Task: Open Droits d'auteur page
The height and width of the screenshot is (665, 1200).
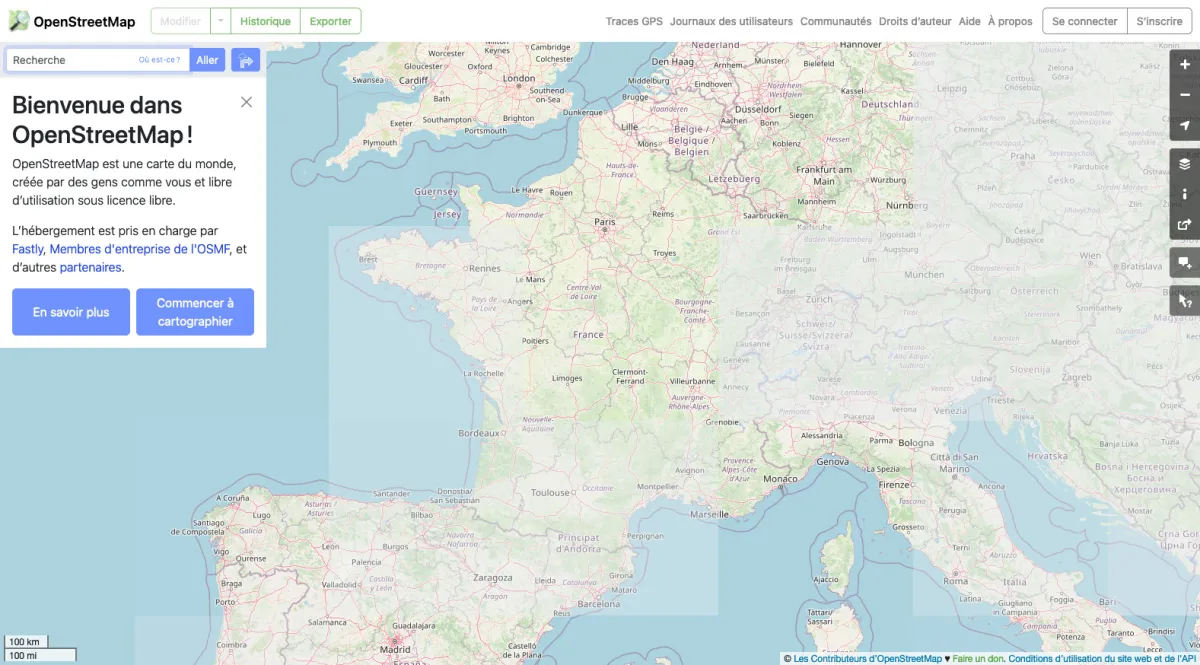Action: (915, 21)
